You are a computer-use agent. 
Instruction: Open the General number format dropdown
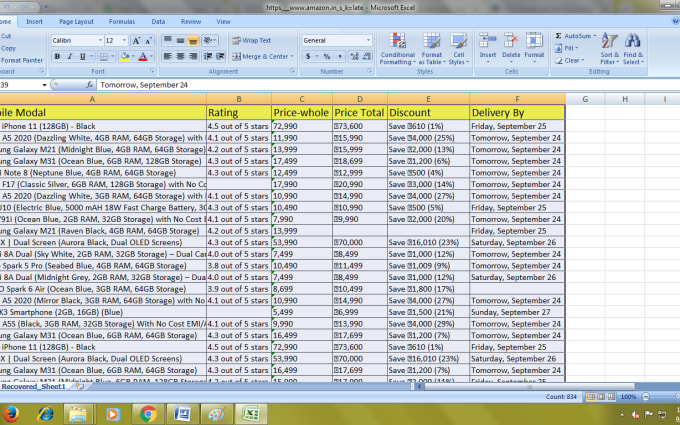tap(368, 40)
